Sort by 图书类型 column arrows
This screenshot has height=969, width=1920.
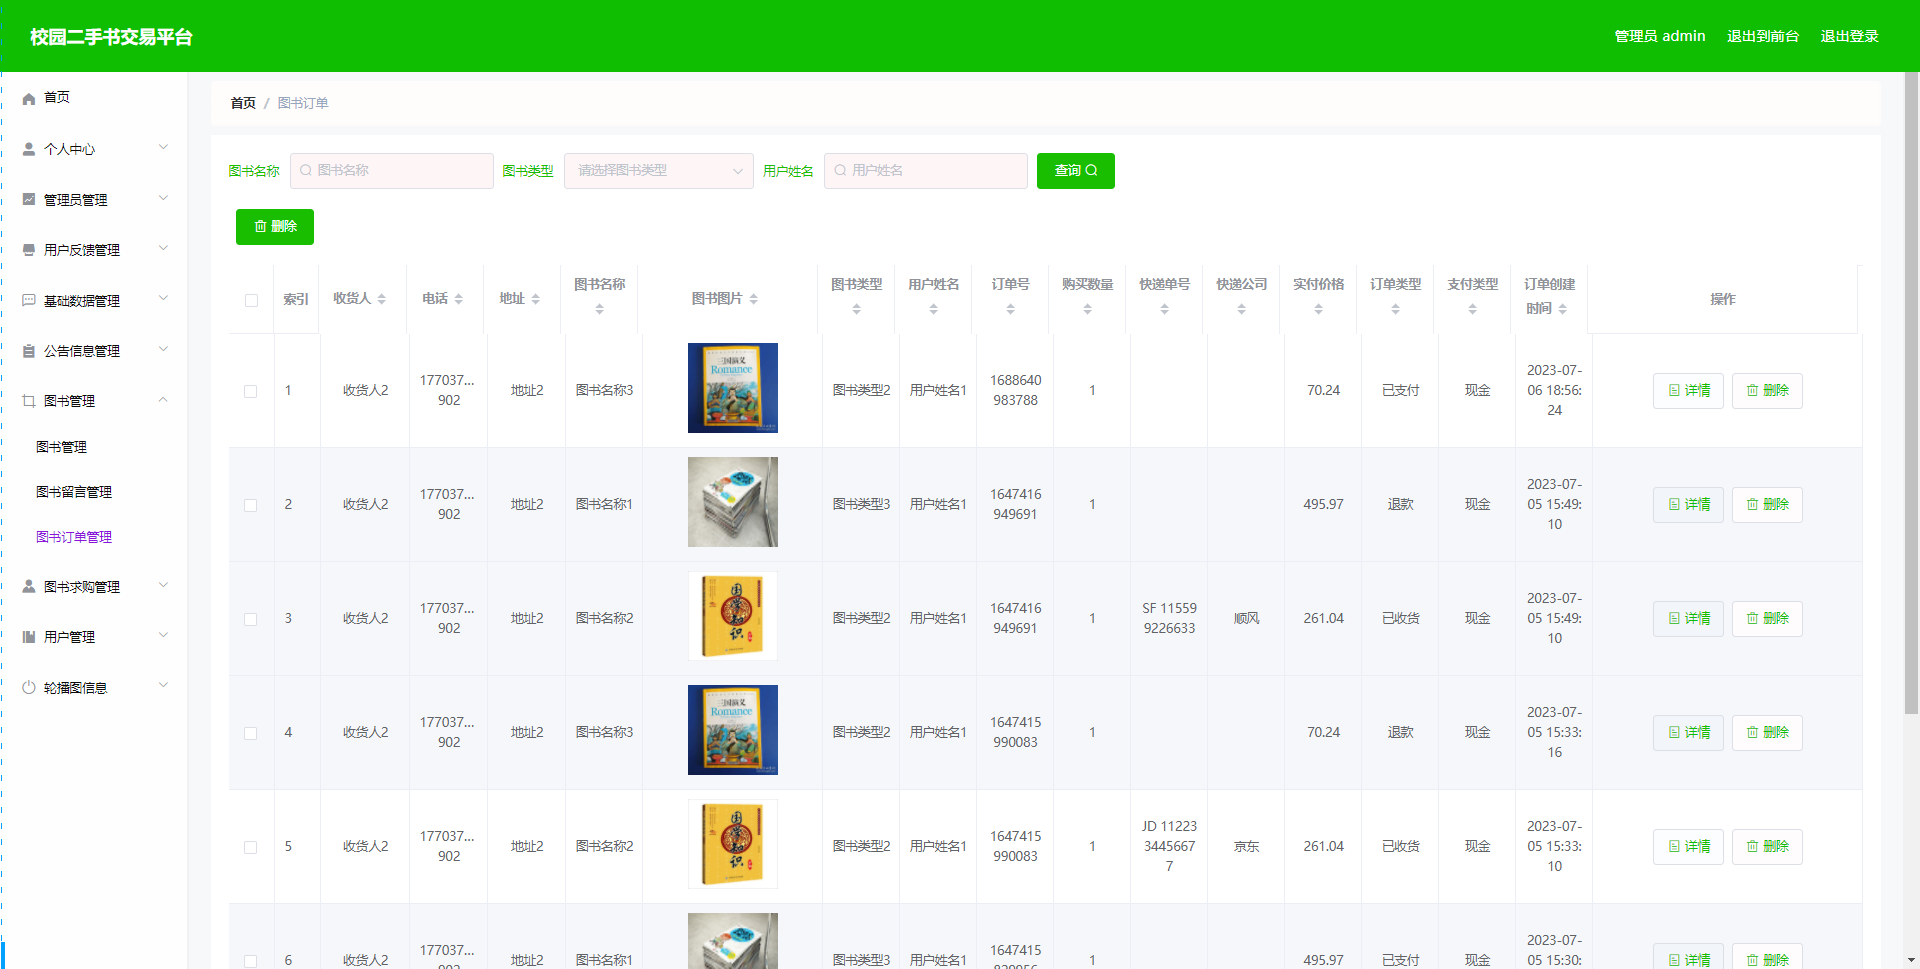[x=857, y=309]
